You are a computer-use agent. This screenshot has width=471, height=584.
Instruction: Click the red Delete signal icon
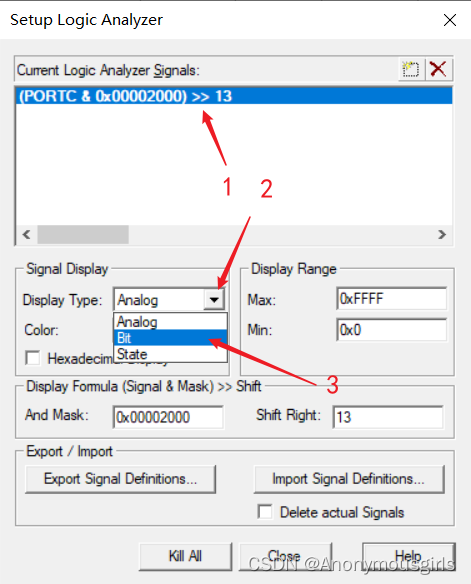[438, 69]
